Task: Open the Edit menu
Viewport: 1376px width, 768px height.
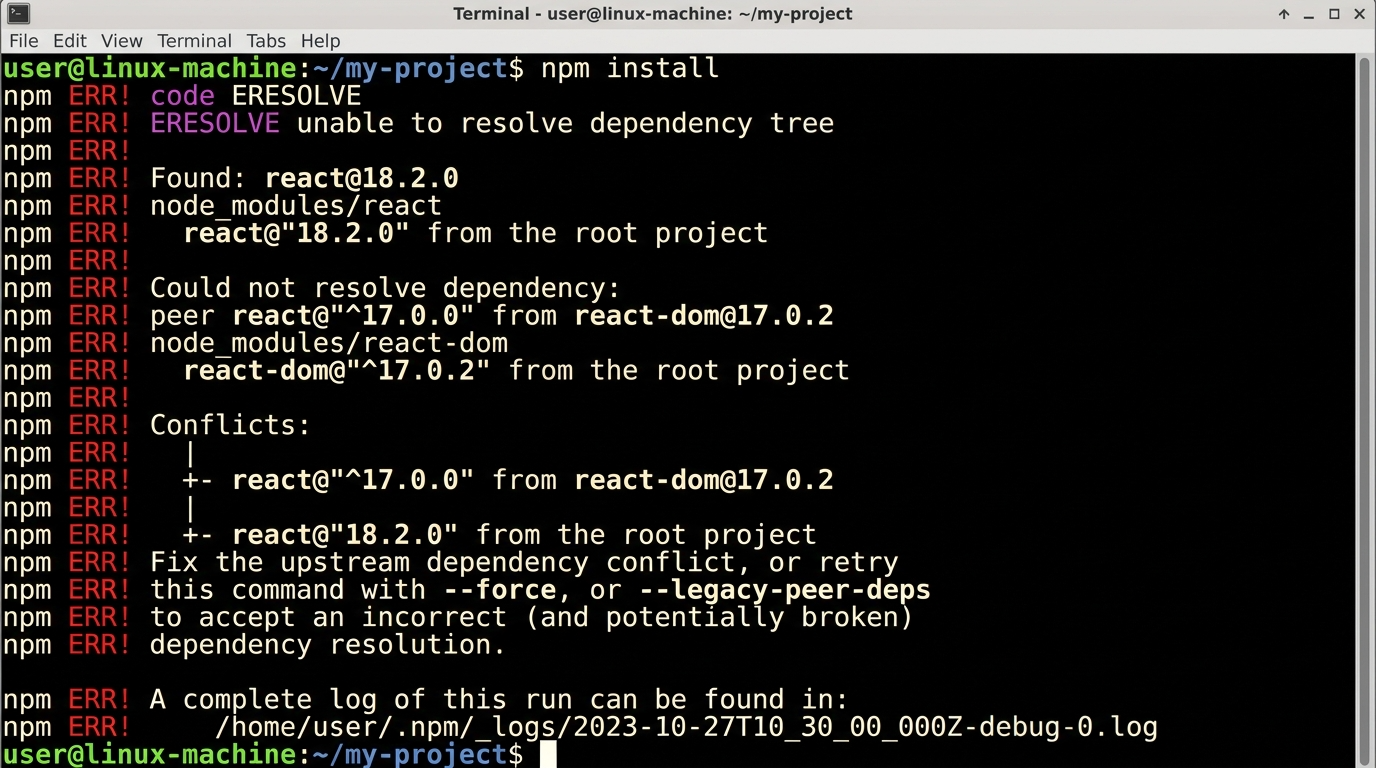Action: click(70, 41)
